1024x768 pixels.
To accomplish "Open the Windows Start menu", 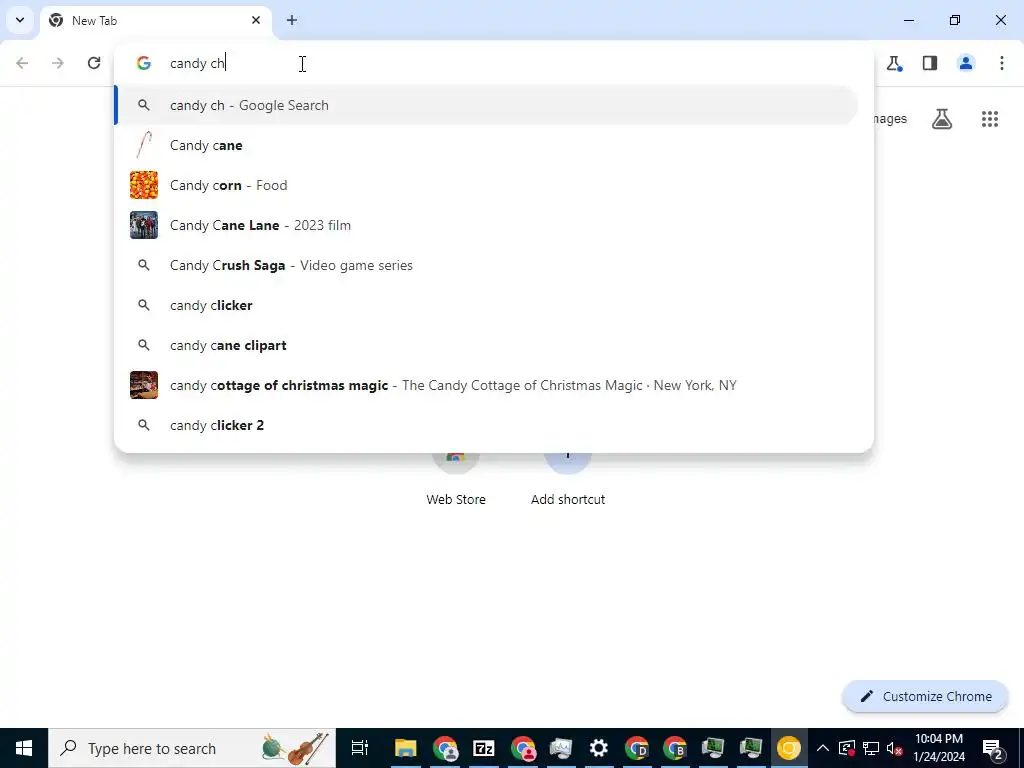I will click(x=24, y=748).
